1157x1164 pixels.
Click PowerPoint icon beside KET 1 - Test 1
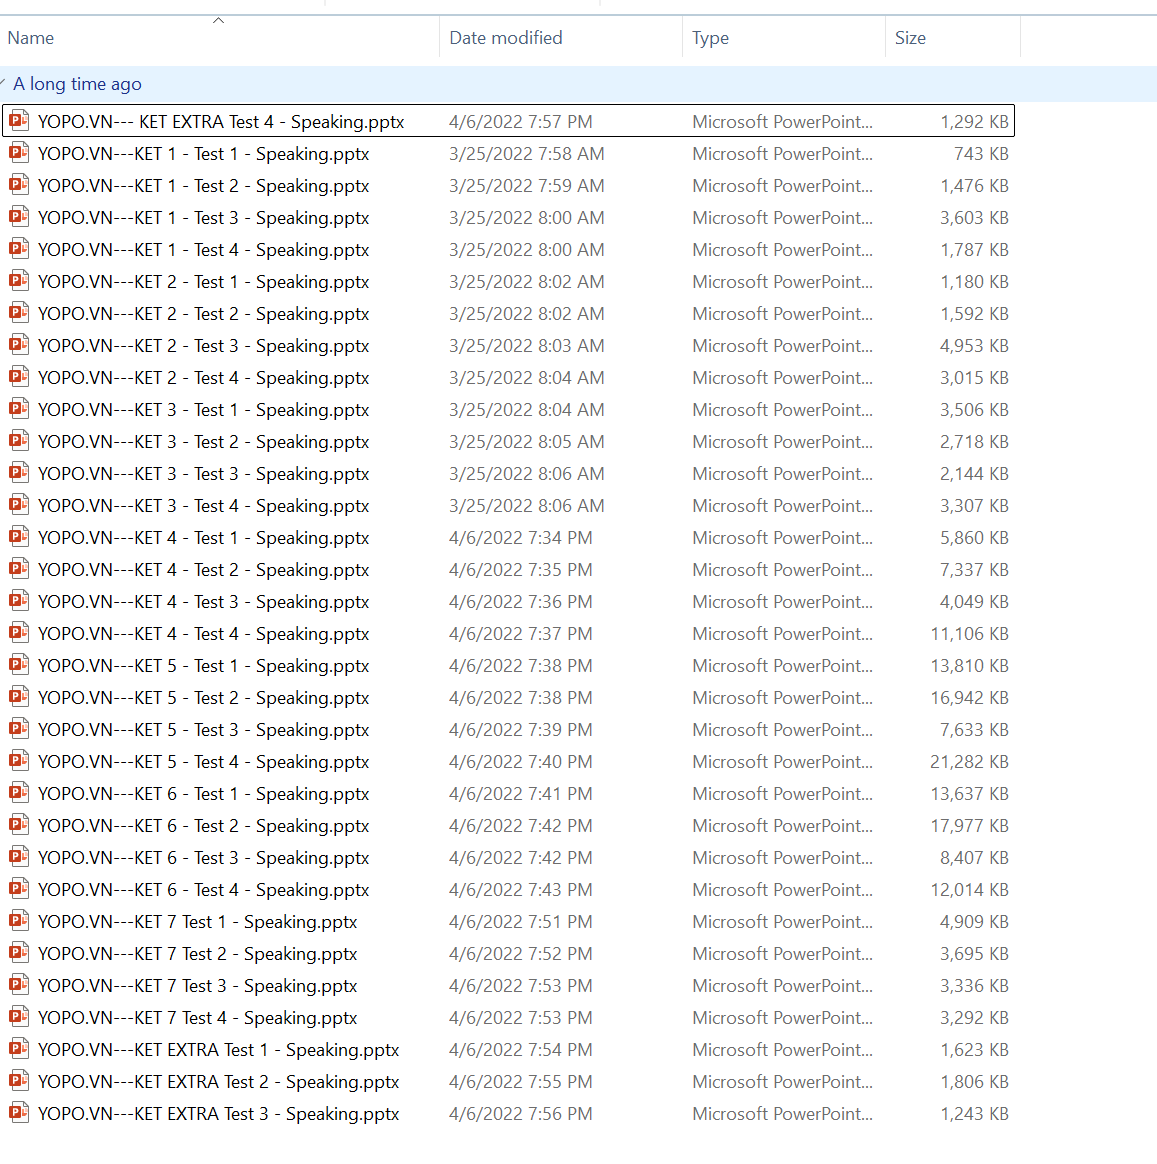(18, 153)
